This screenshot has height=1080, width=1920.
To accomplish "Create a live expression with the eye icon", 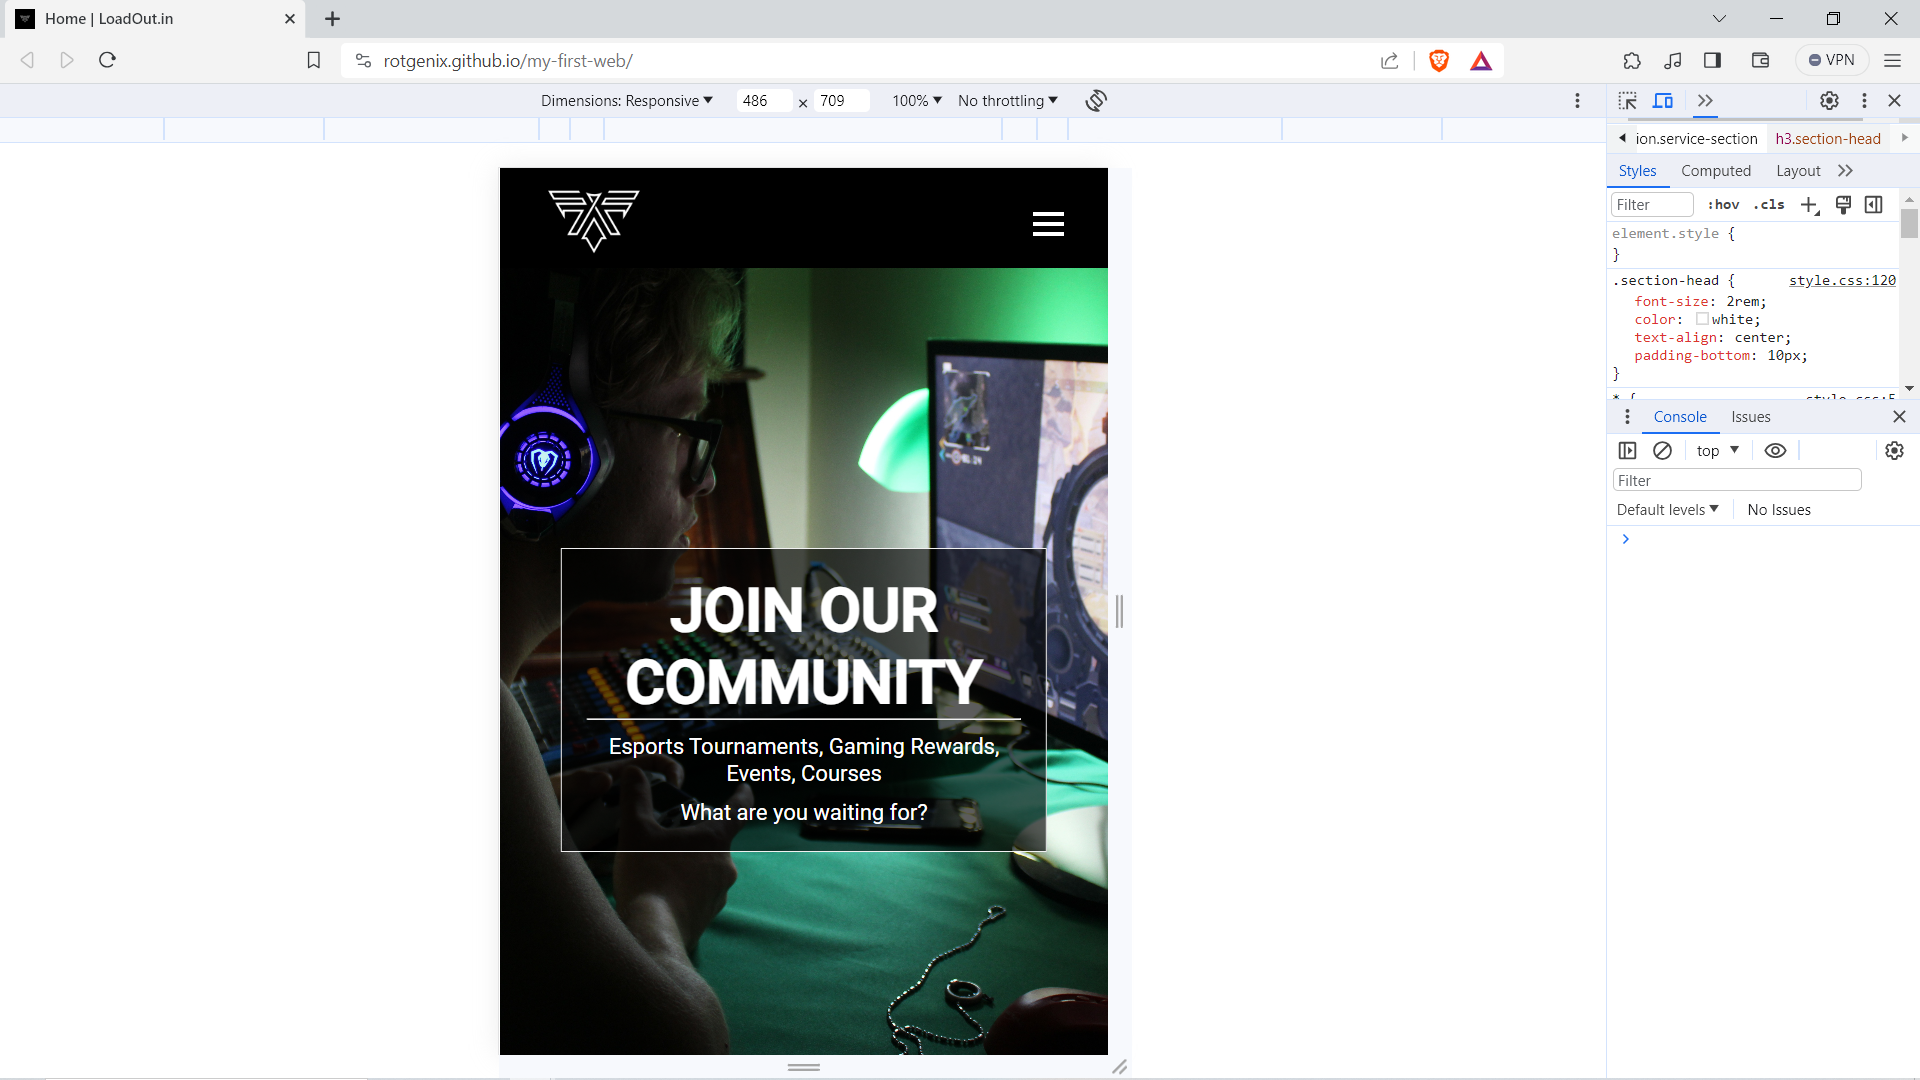I will [x=1775, y=451].
